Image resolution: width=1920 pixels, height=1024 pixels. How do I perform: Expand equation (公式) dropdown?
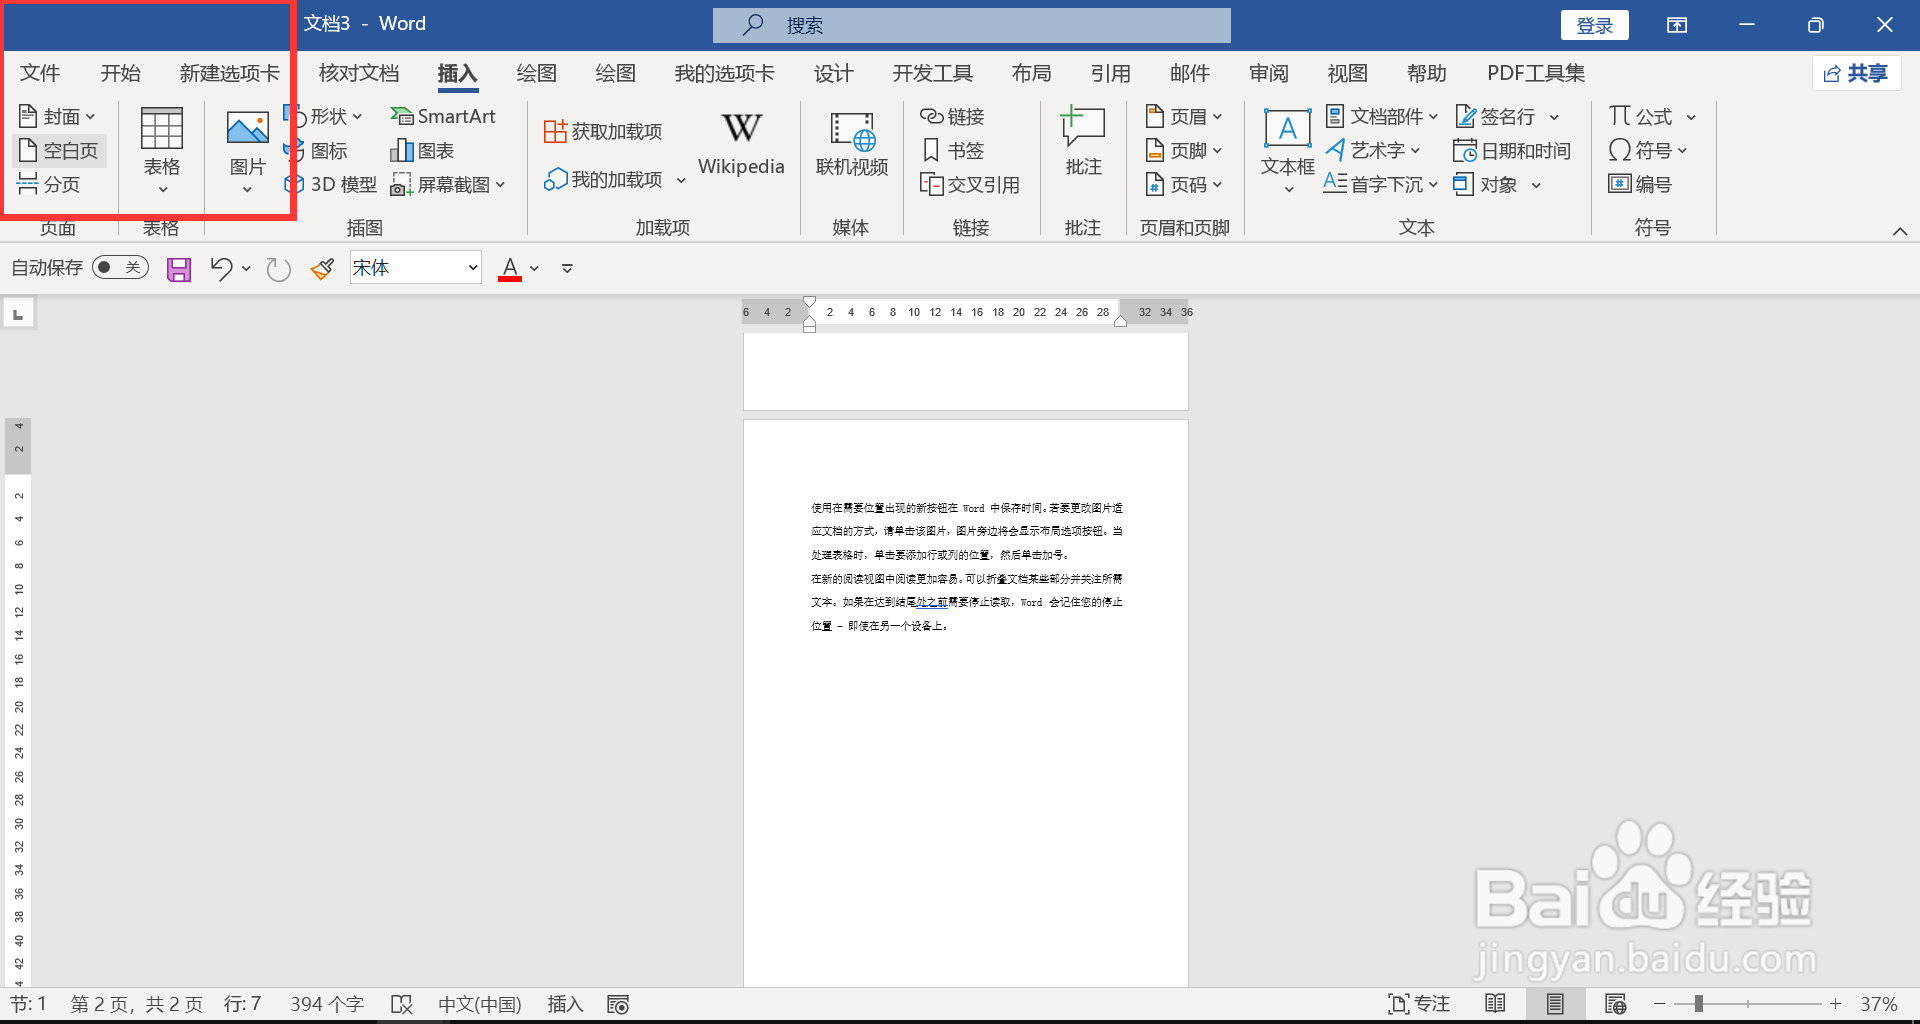(1691, 117)
